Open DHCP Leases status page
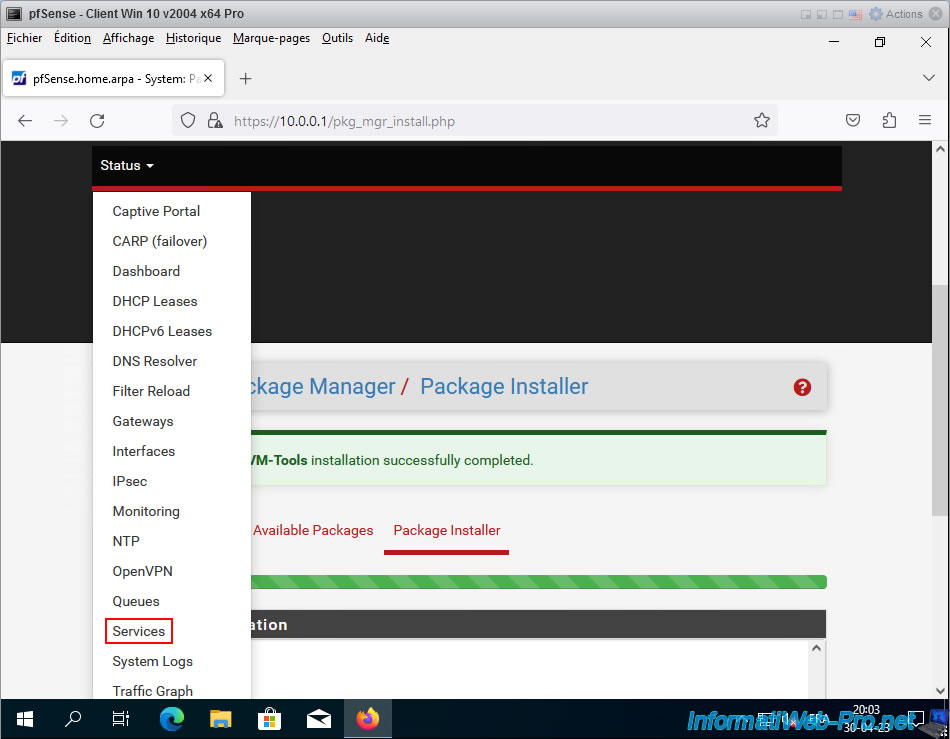 pyautogui.click(x=155, y=301)
